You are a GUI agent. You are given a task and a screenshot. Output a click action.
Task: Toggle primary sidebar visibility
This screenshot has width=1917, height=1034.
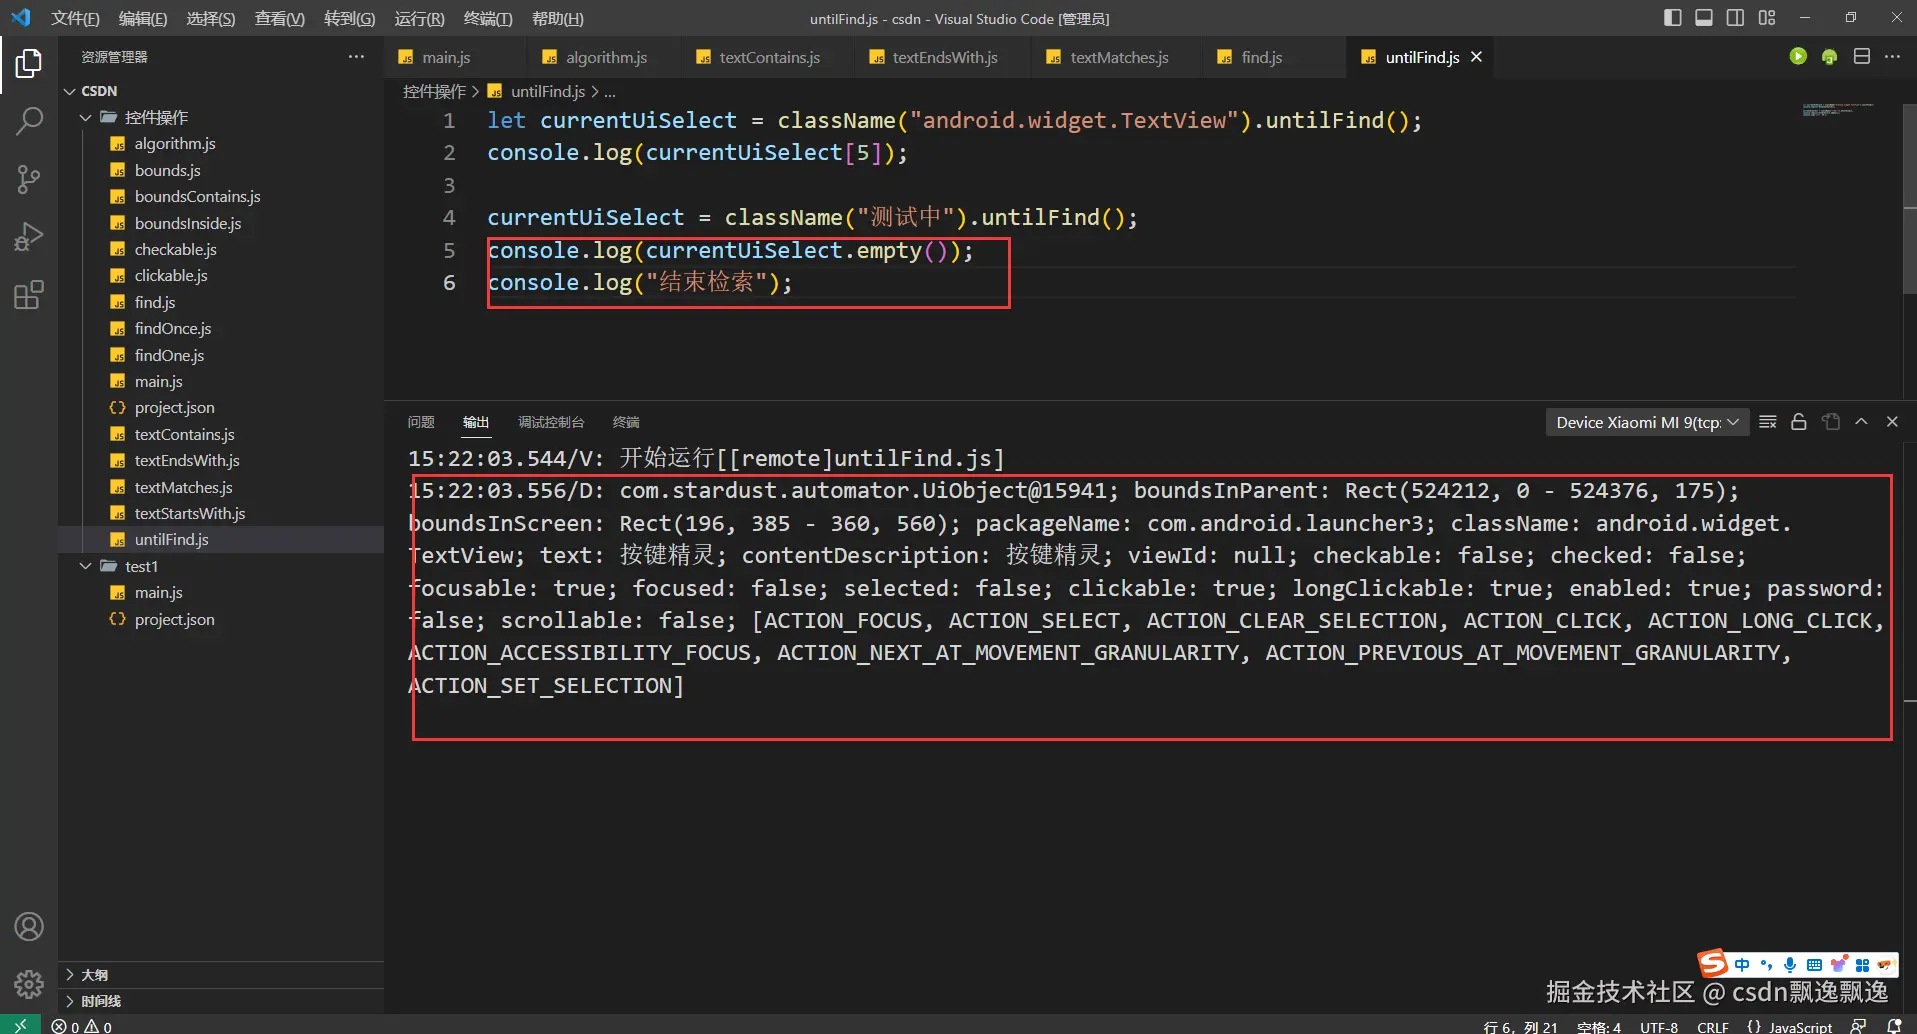tap(1672, 18)
